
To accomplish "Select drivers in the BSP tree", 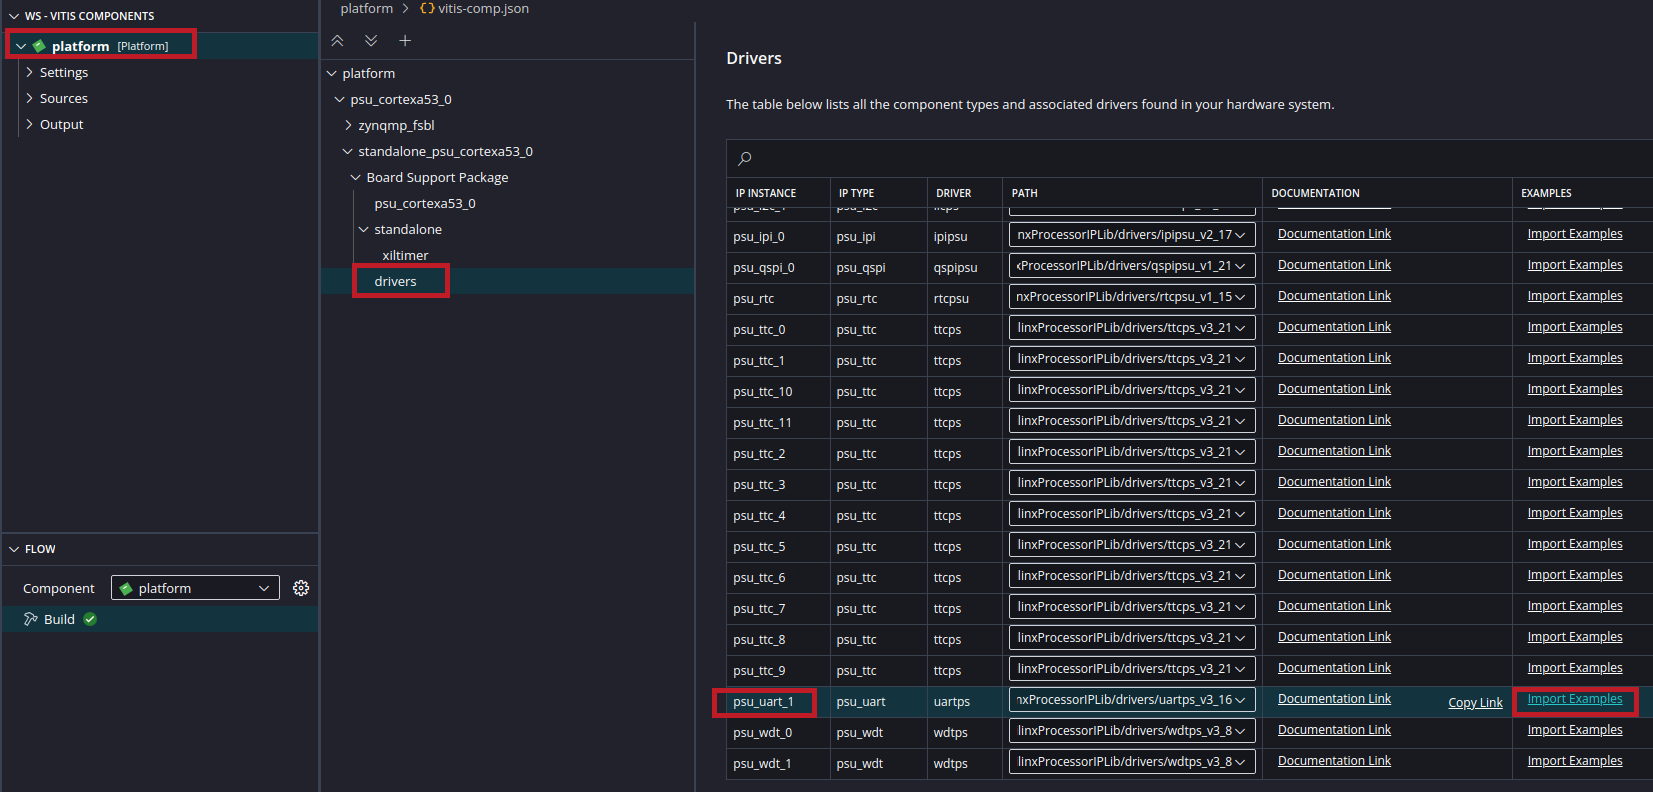I will 395,281.
